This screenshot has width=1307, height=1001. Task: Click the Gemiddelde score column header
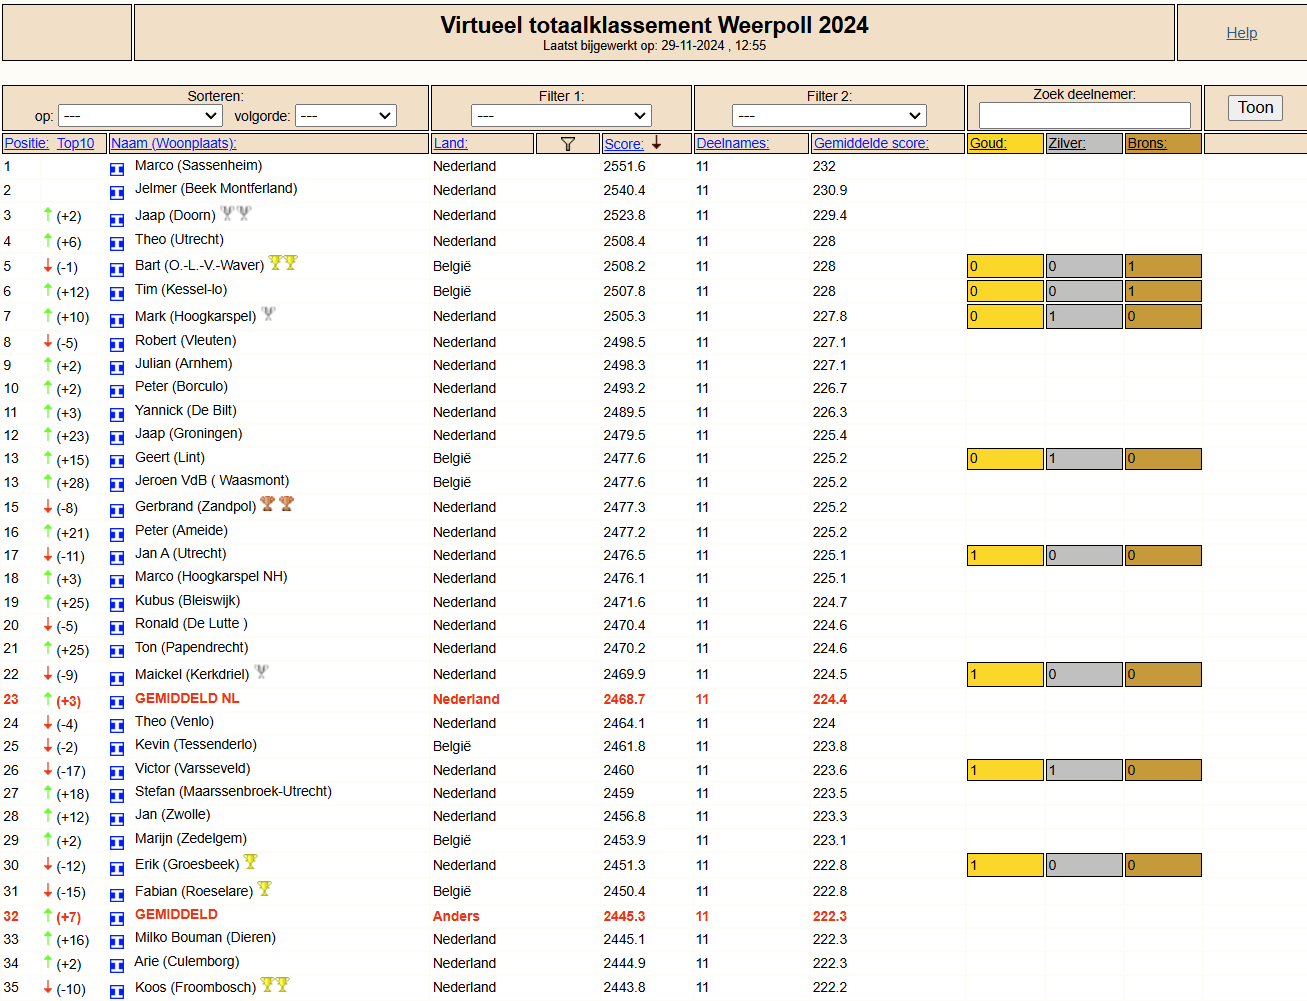(x=871, y=143)
